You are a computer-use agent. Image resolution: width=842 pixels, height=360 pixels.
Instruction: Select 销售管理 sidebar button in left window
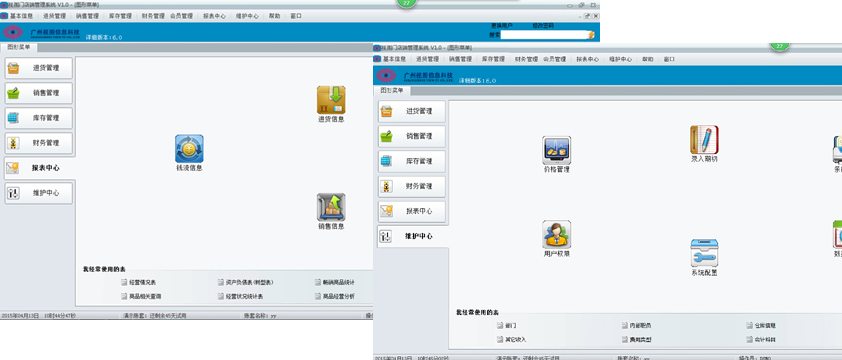(39, 93)
